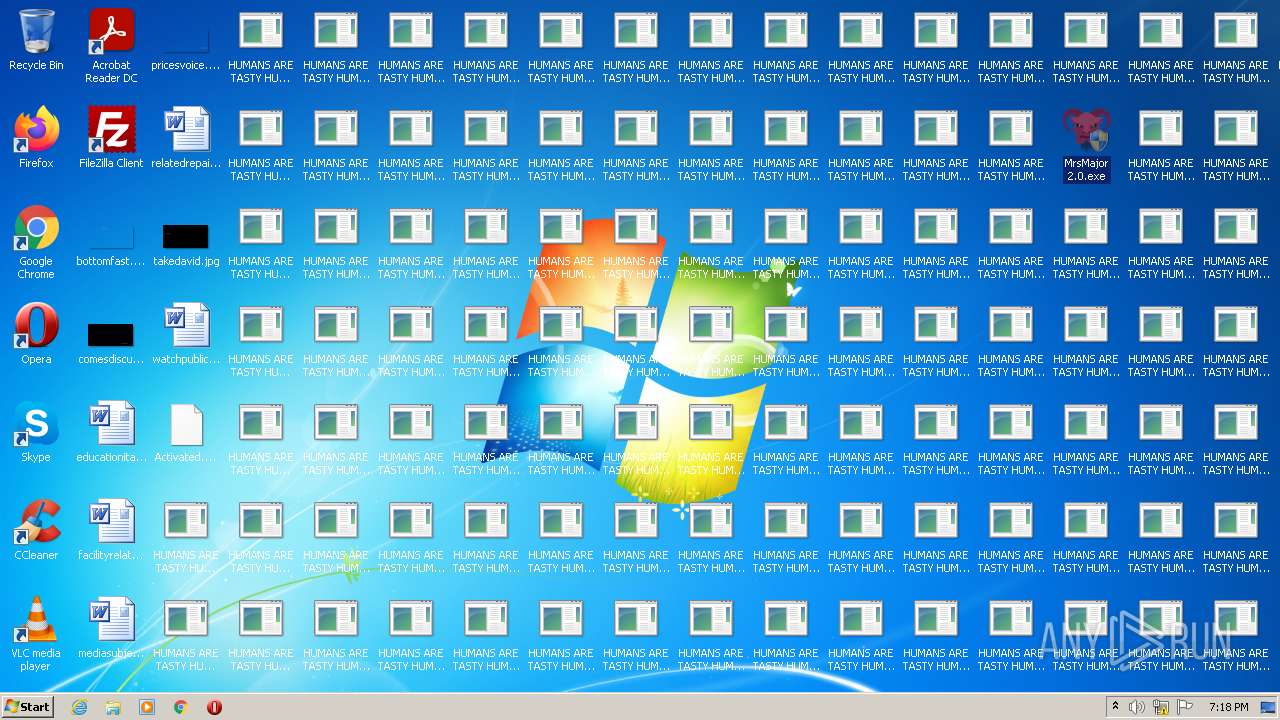Select the watchpublic Word document
Image resolution: width=1280 pixels, height=720 pixels.
[x=186, y=334]
